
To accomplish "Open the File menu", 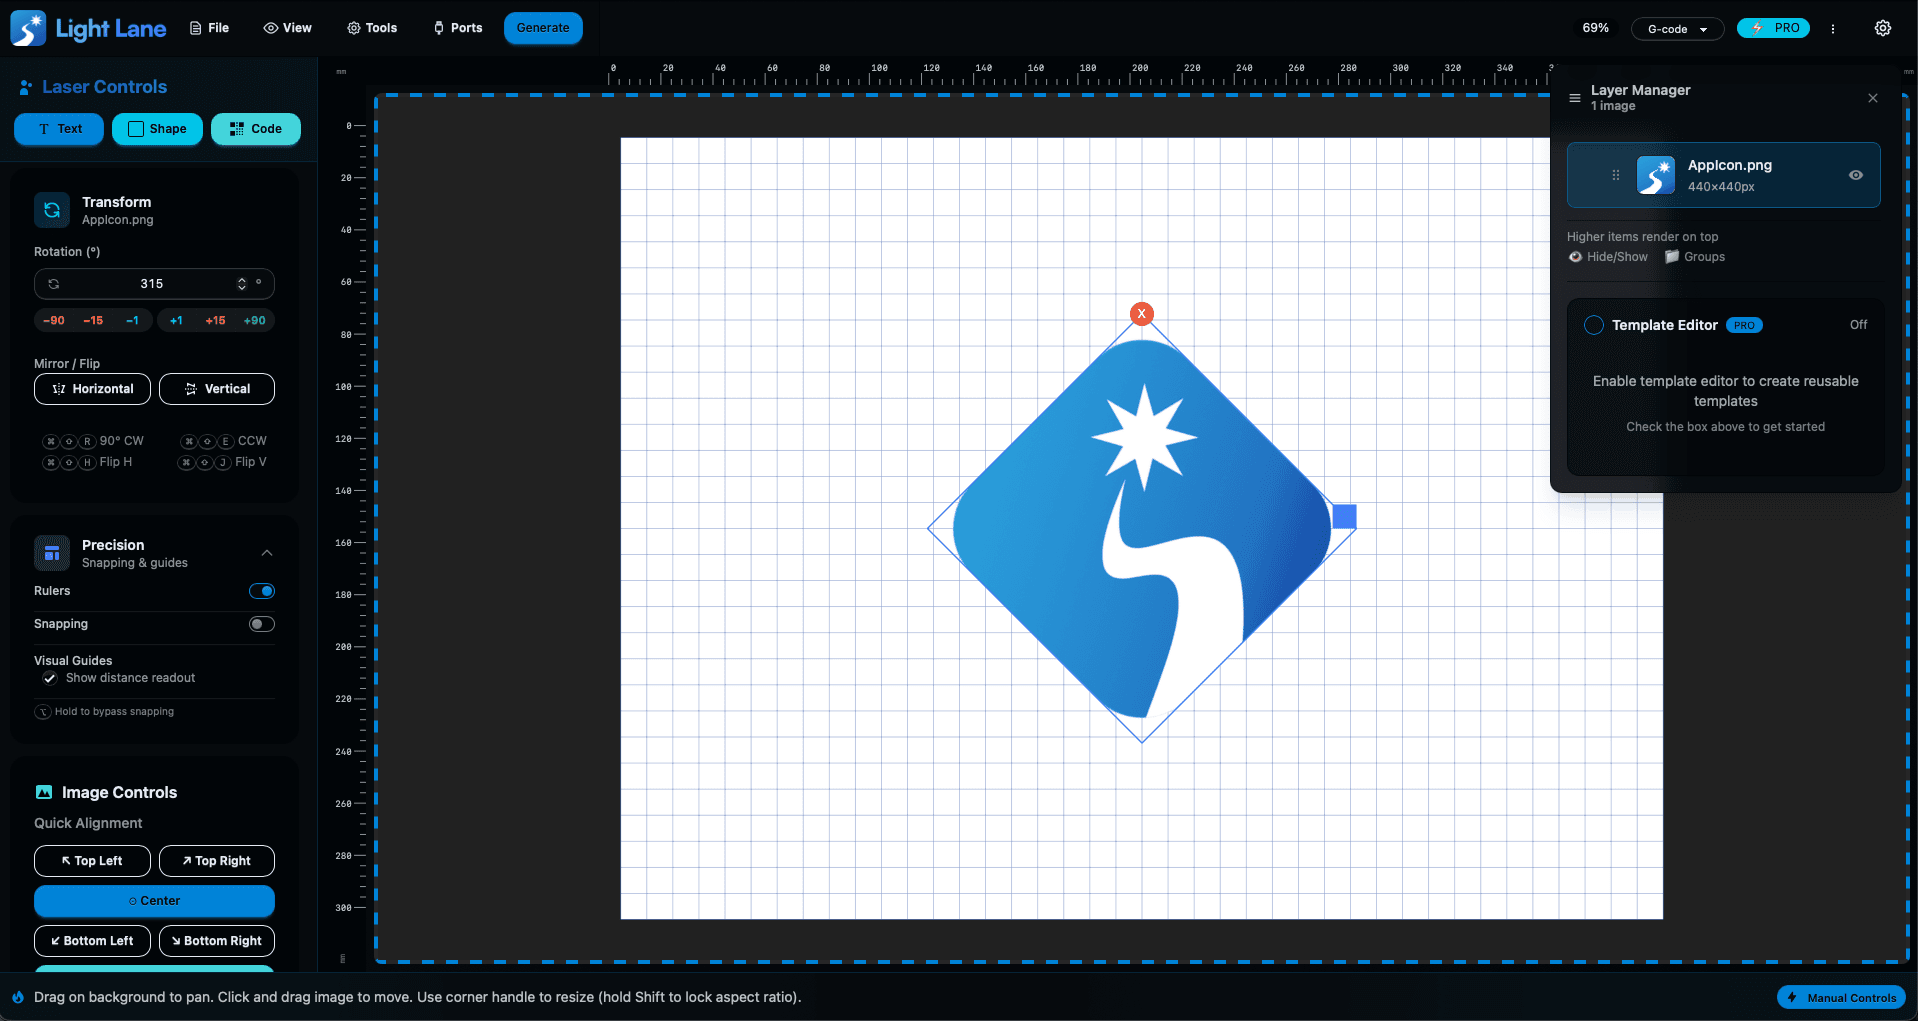I will click(209, 28).
